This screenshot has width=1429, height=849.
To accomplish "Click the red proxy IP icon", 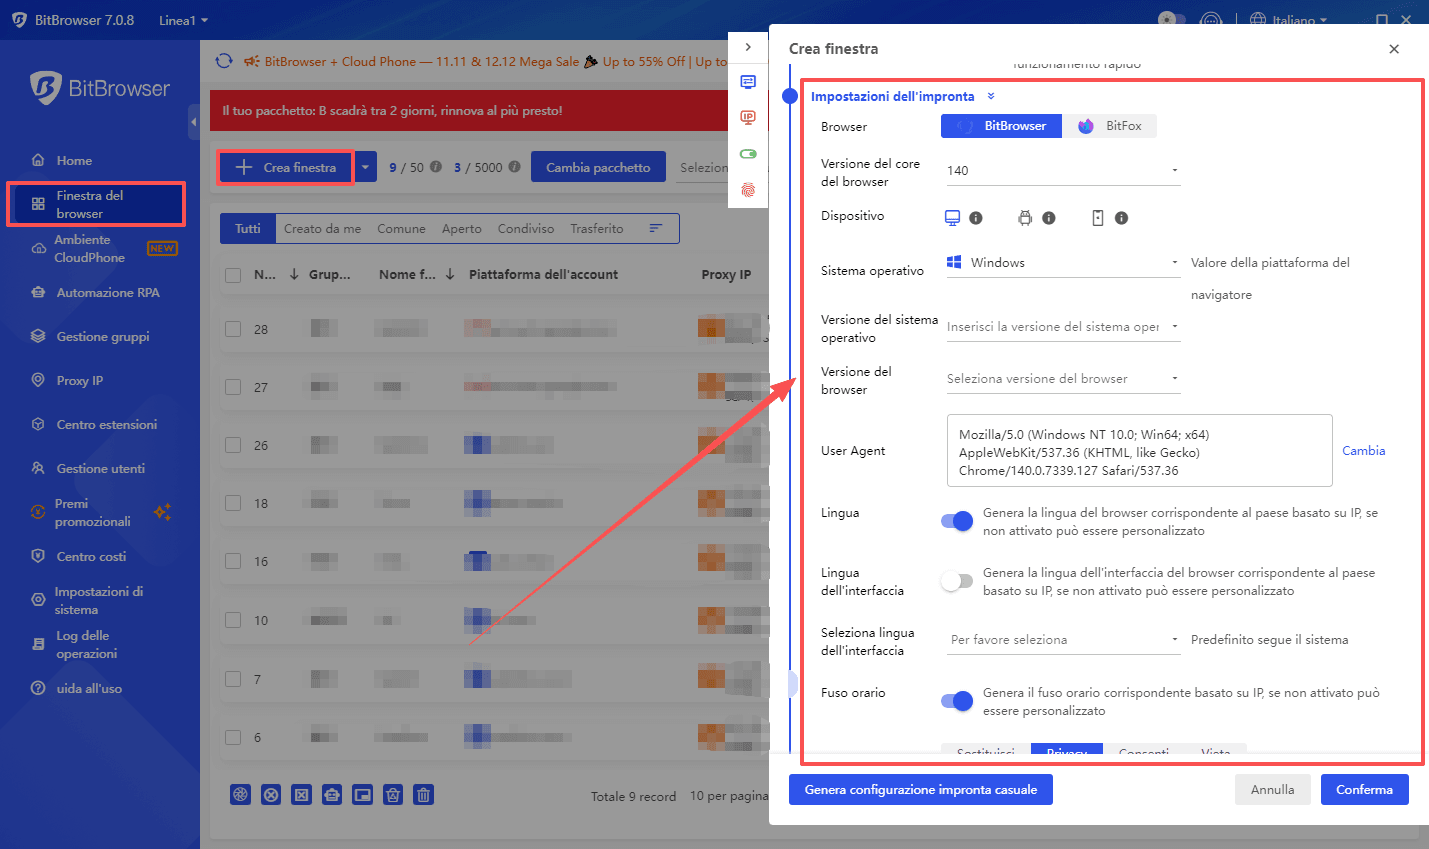I will tap(747, 118).
